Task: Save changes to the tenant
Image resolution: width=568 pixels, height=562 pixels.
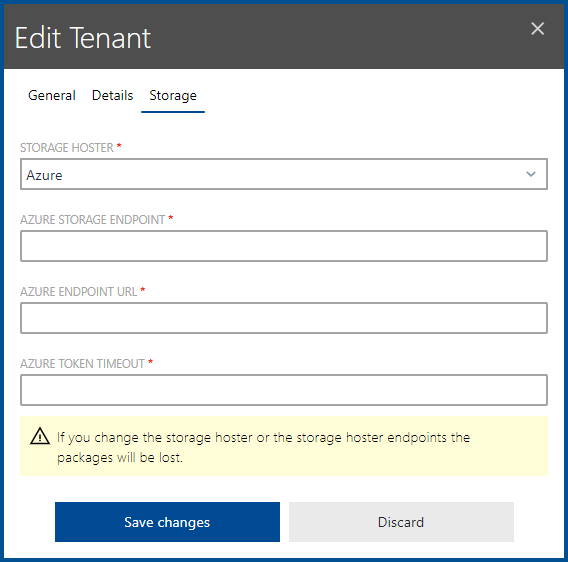Action: coord(167,522)
